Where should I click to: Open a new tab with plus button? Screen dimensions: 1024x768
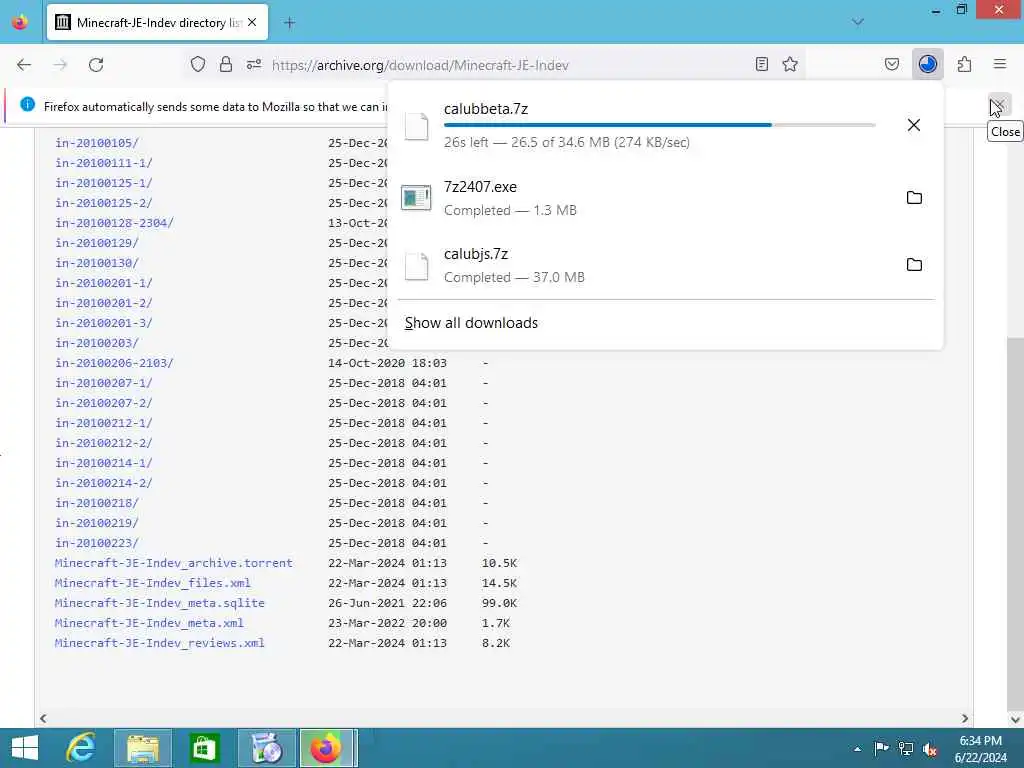pos(289,23)
